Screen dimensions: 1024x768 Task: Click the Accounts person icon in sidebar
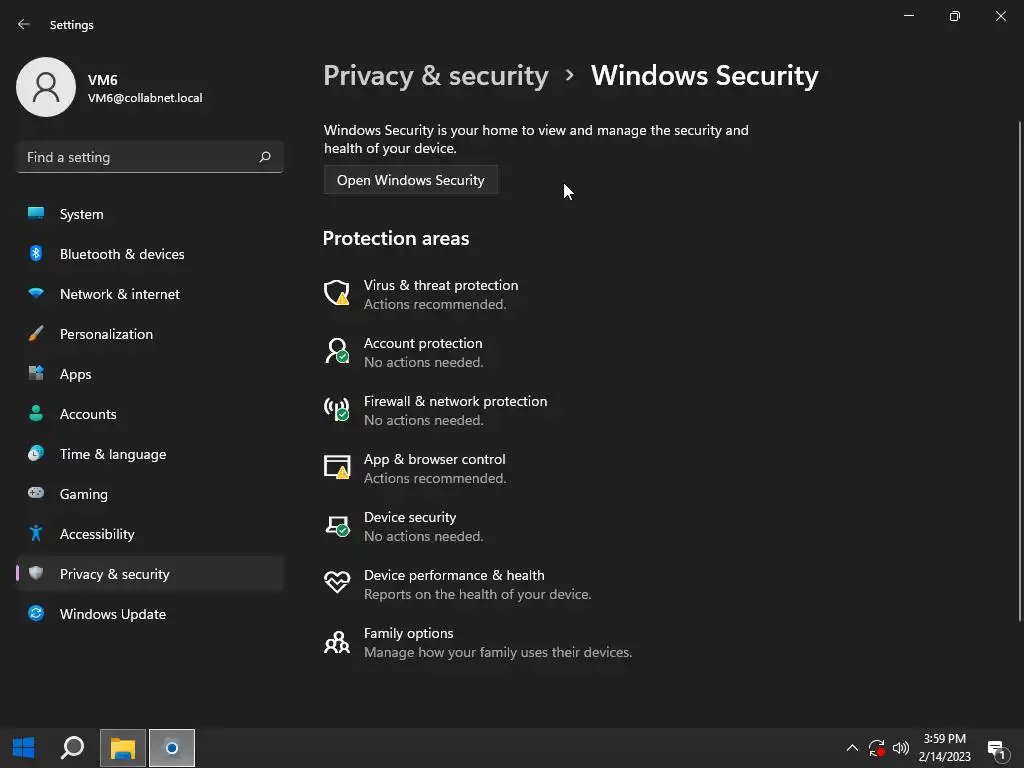tap(36, 413)
